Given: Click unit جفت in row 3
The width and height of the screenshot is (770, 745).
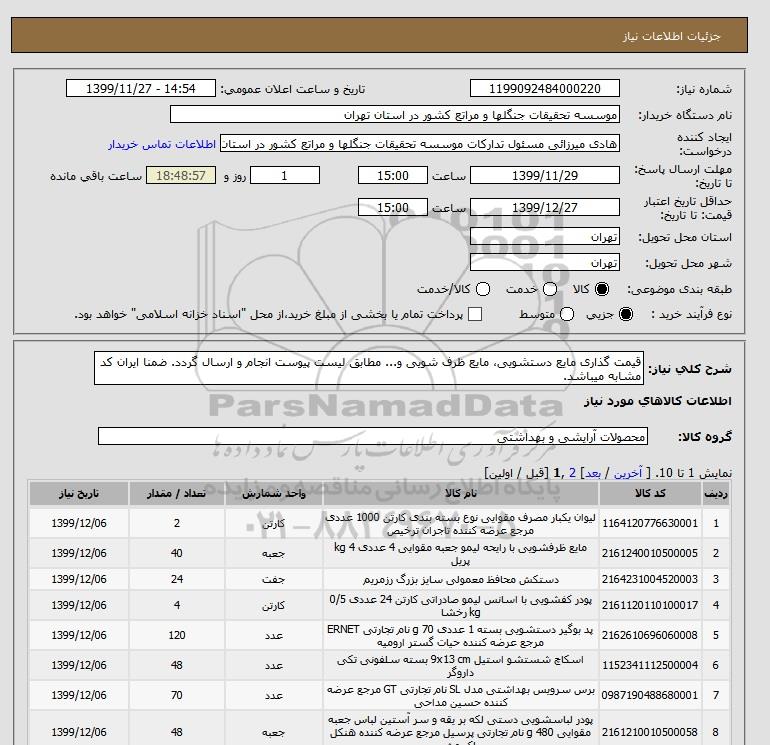Looking at the screenshot, I should 274,579.
